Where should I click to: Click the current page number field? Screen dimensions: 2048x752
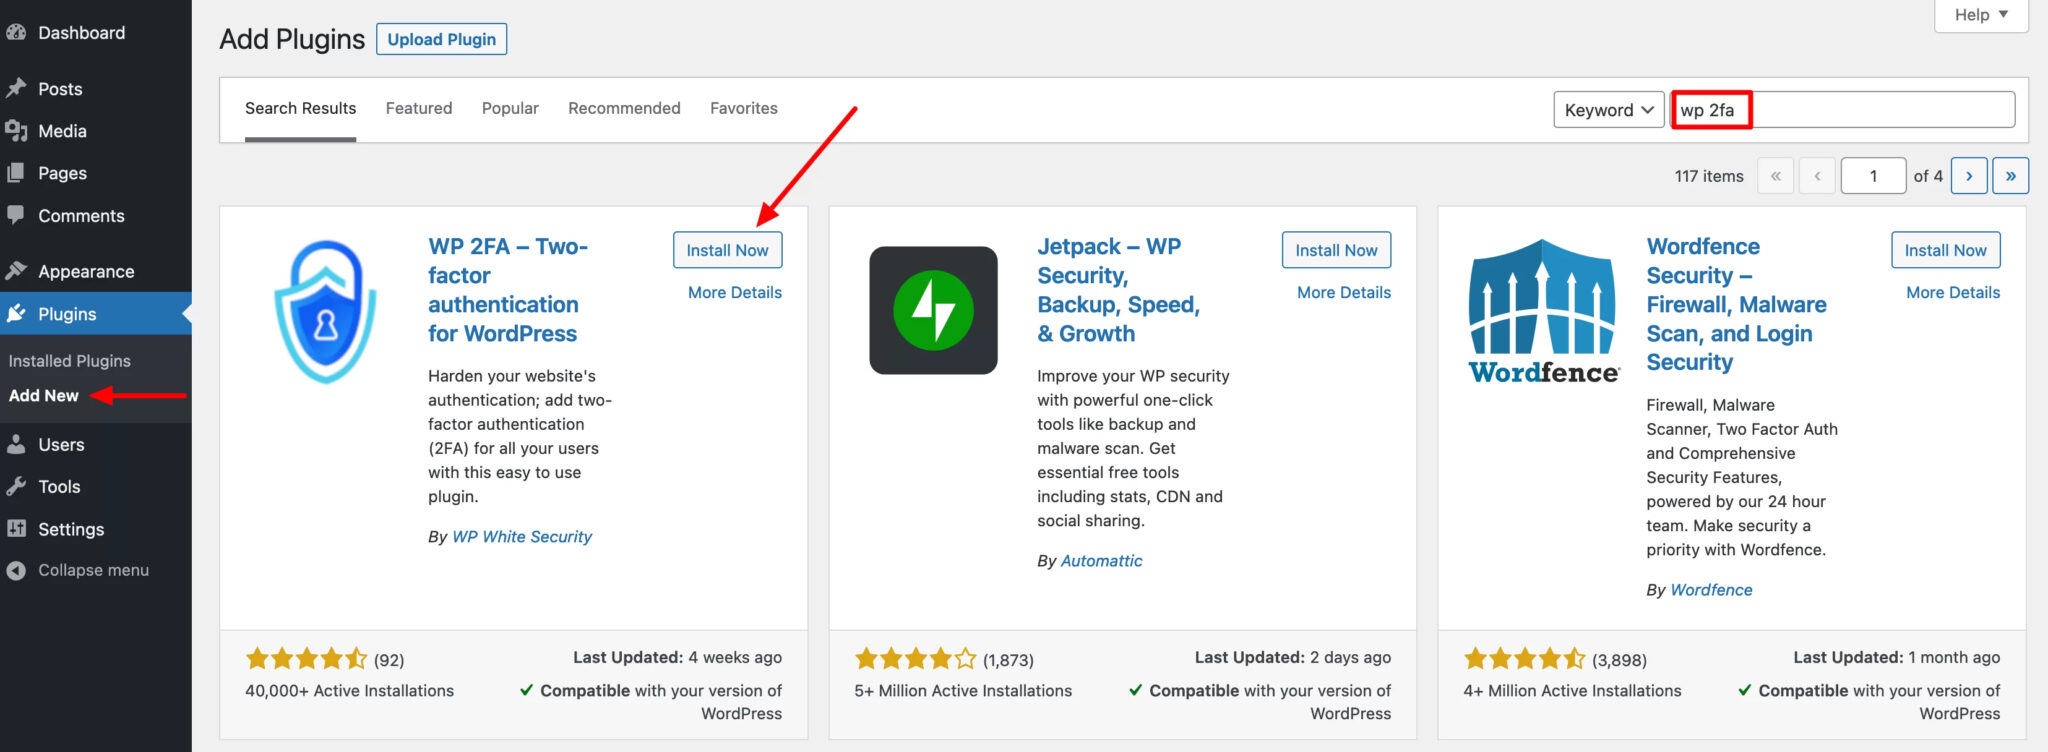tap(1873, 176)
